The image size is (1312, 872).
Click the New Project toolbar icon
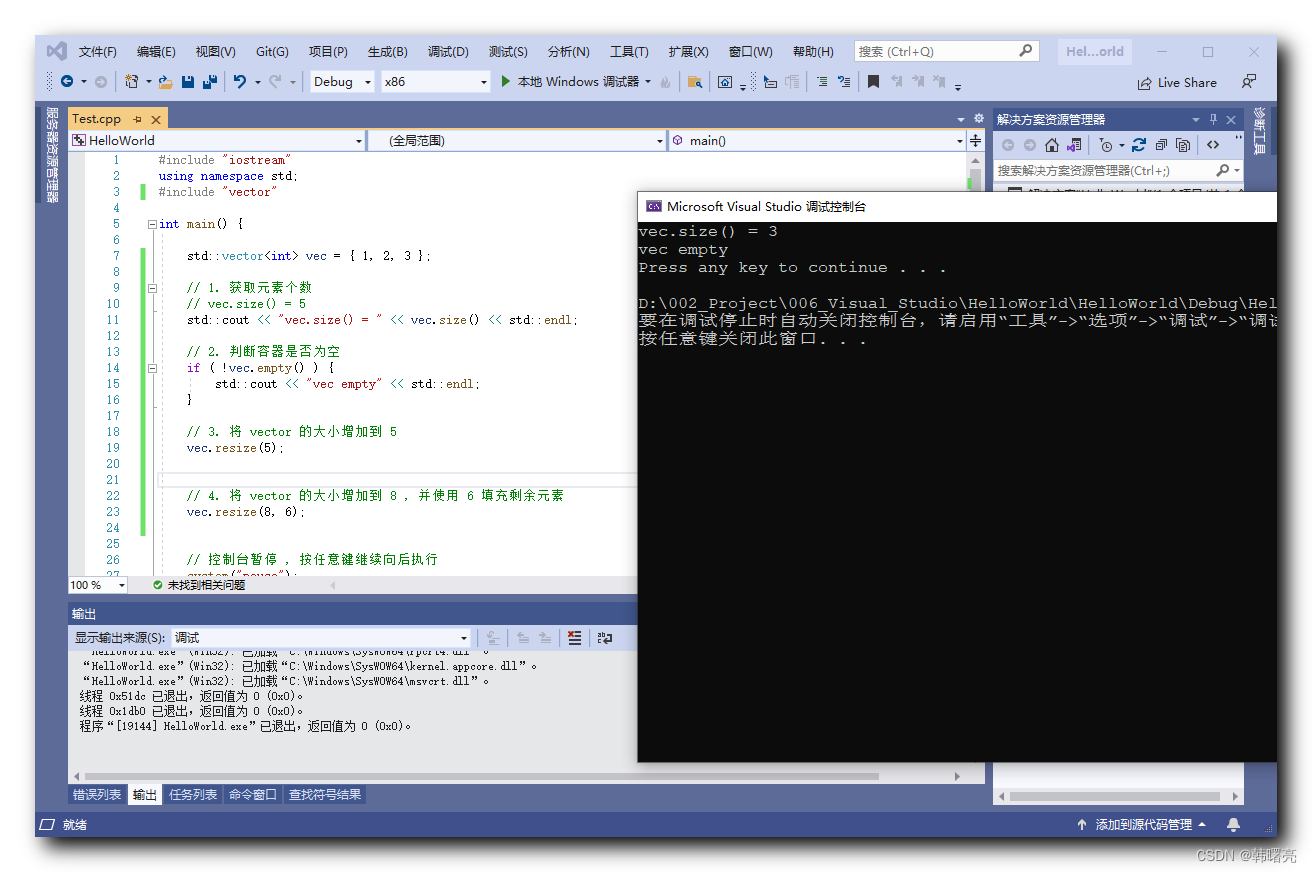(131, 82)
